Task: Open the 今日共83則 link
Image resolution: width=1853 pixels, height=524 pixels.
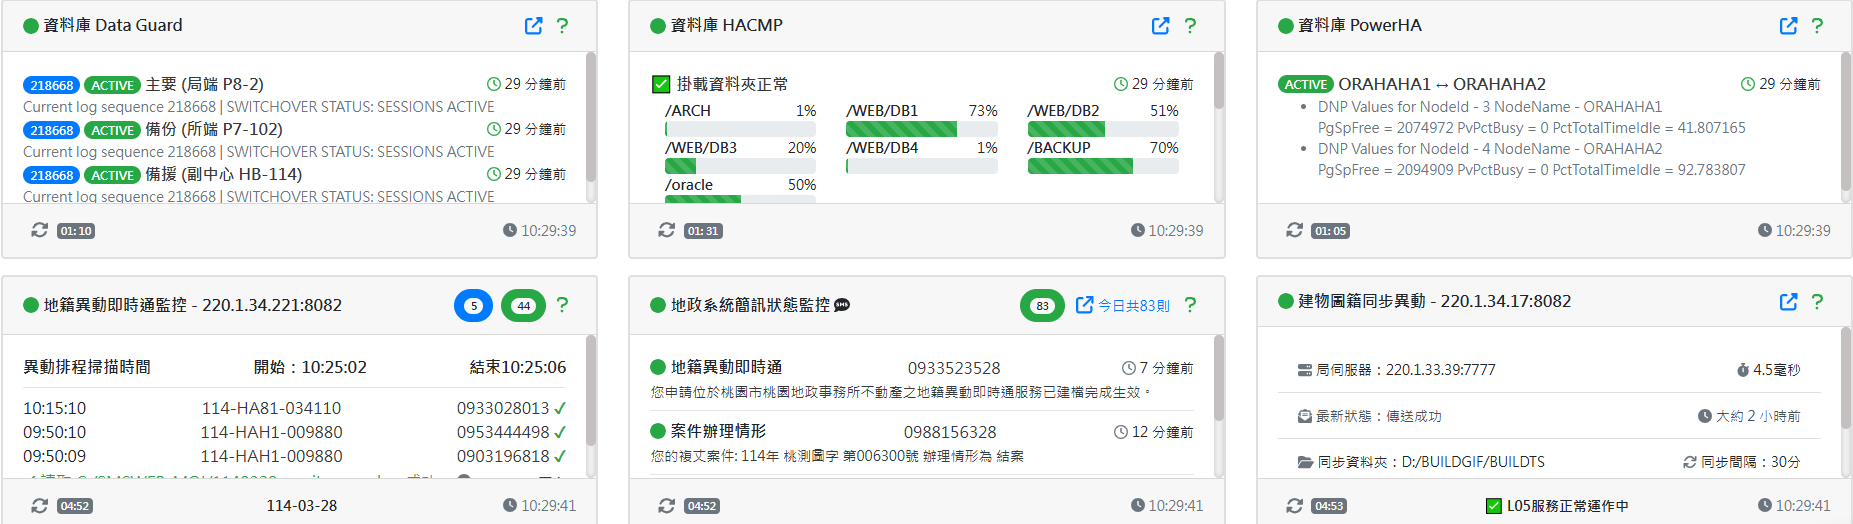Action: click(x=1123, y=305)
